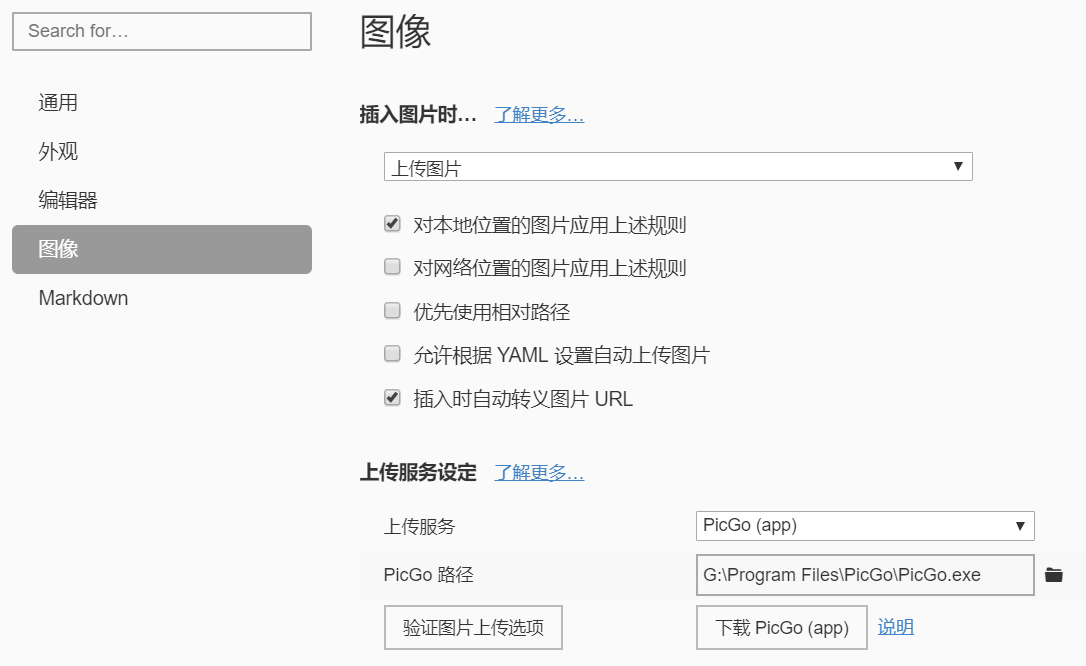Expand the 'PicGo (app)' upload service dropdown
The width and height of the screenshot is (1086, 666).
pos(865,526)
